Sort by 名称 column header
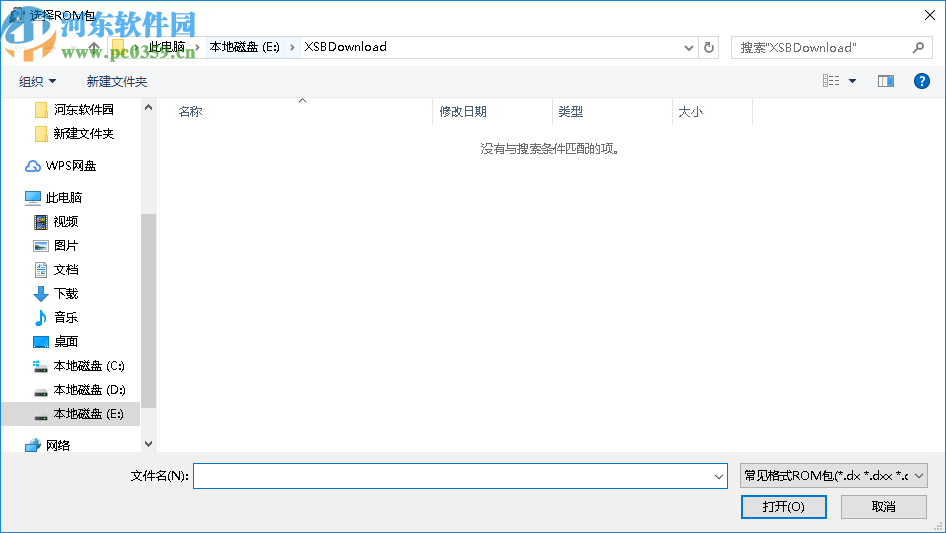Image resolution: width=946 pixels, height=533 pixels. pos(191,112)
